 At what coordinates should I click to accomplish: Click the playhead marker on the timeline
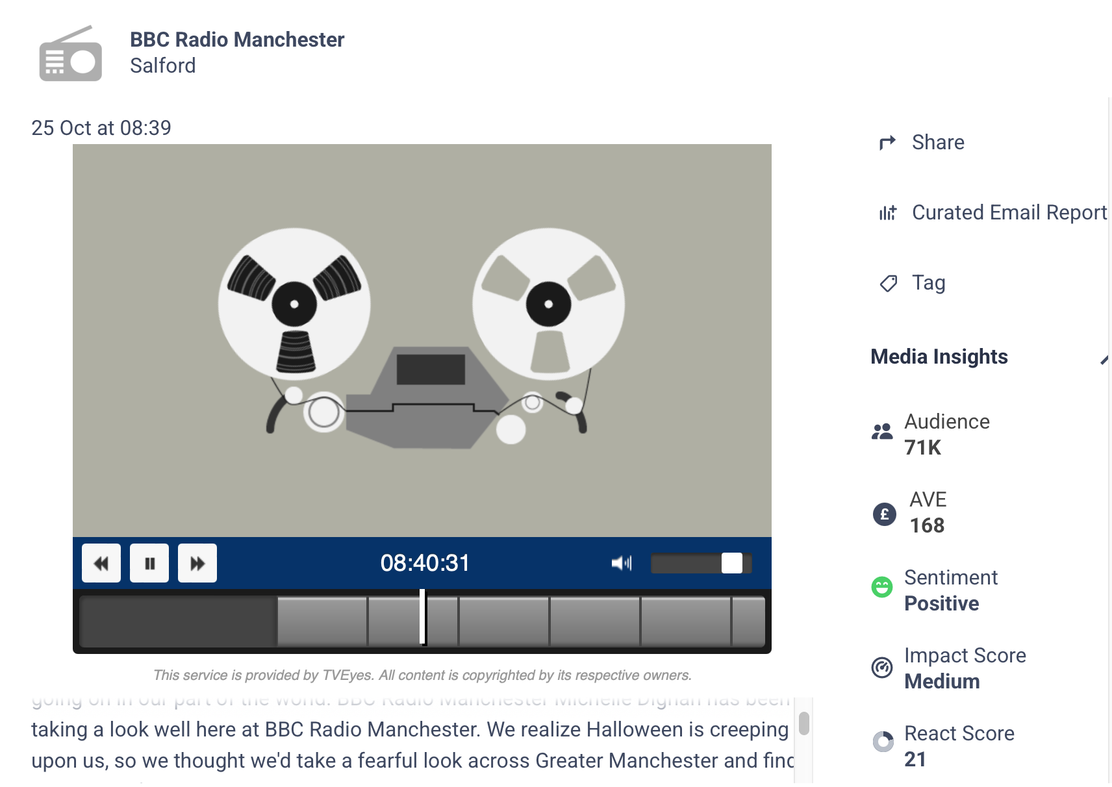click(423, 617)
